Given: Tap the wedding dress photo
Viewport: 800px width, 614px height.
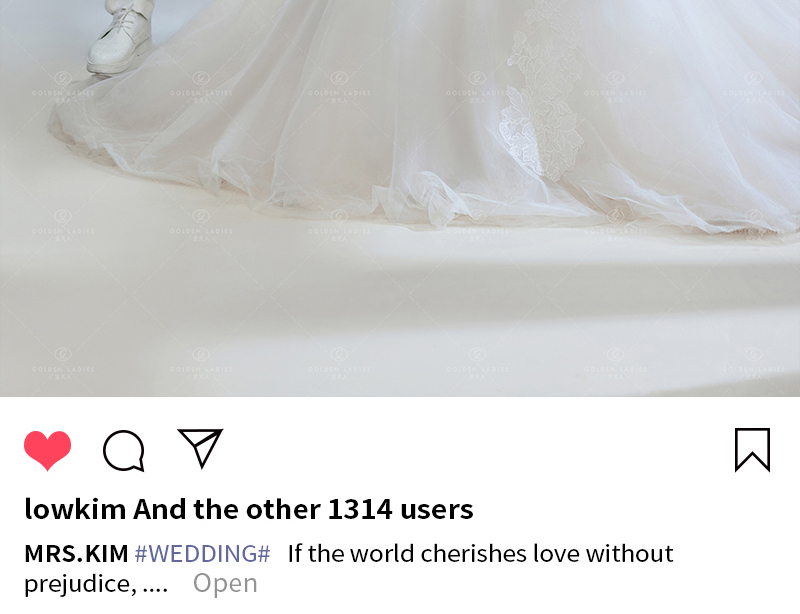Looking at the screenshot, I should tap(400, 198).
